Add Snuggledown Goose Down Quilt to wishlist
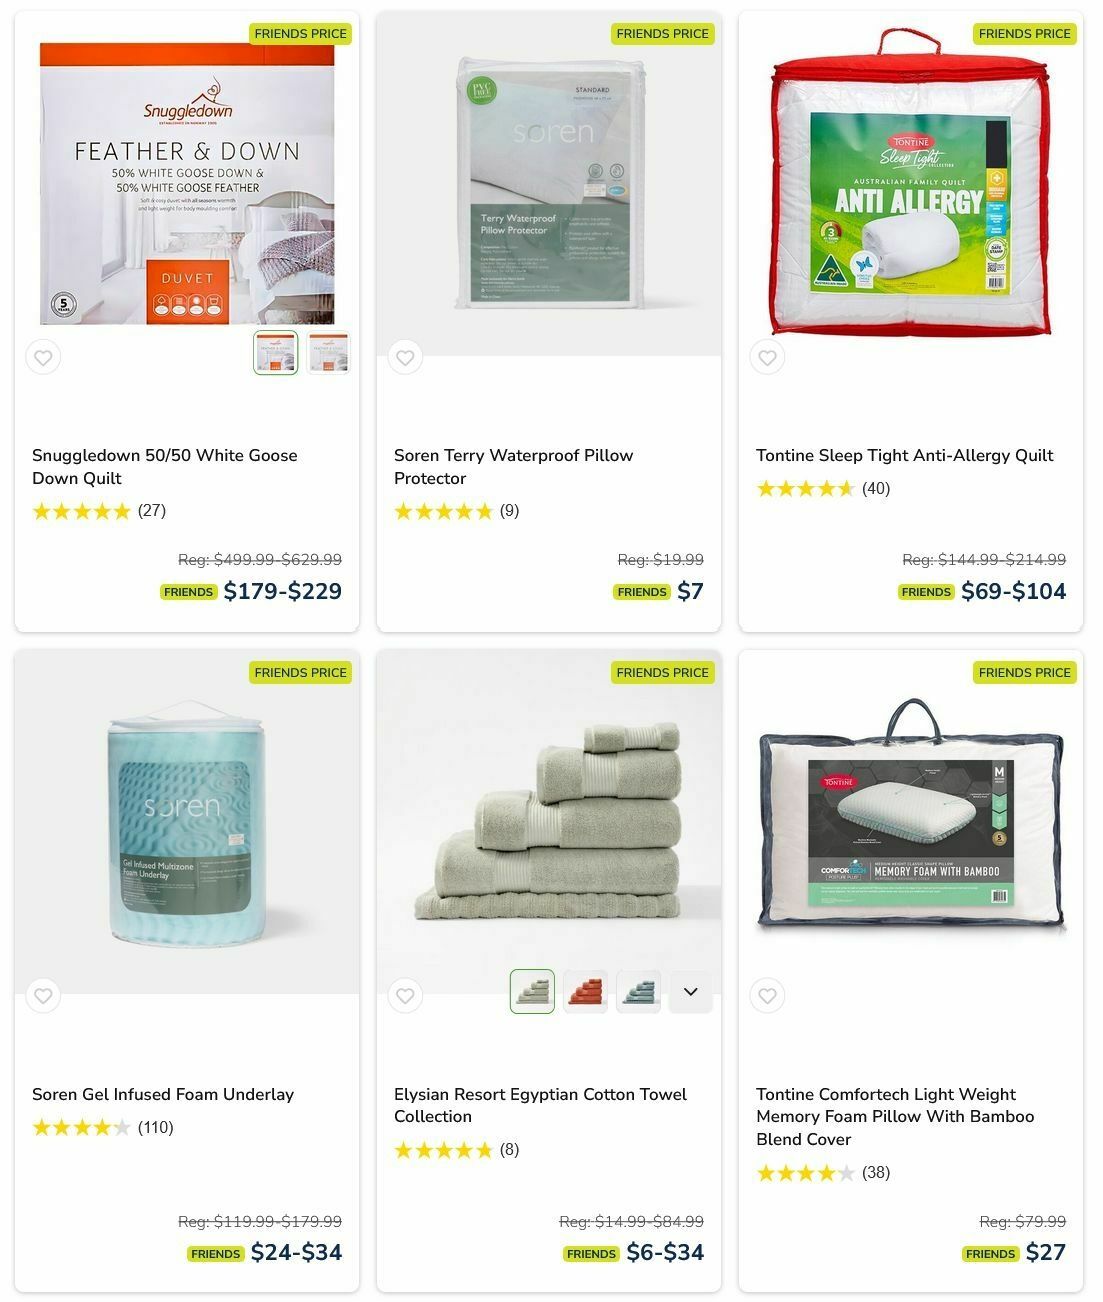The height and width of the screenshot is (1302, 1103). [x=43, y=357]
